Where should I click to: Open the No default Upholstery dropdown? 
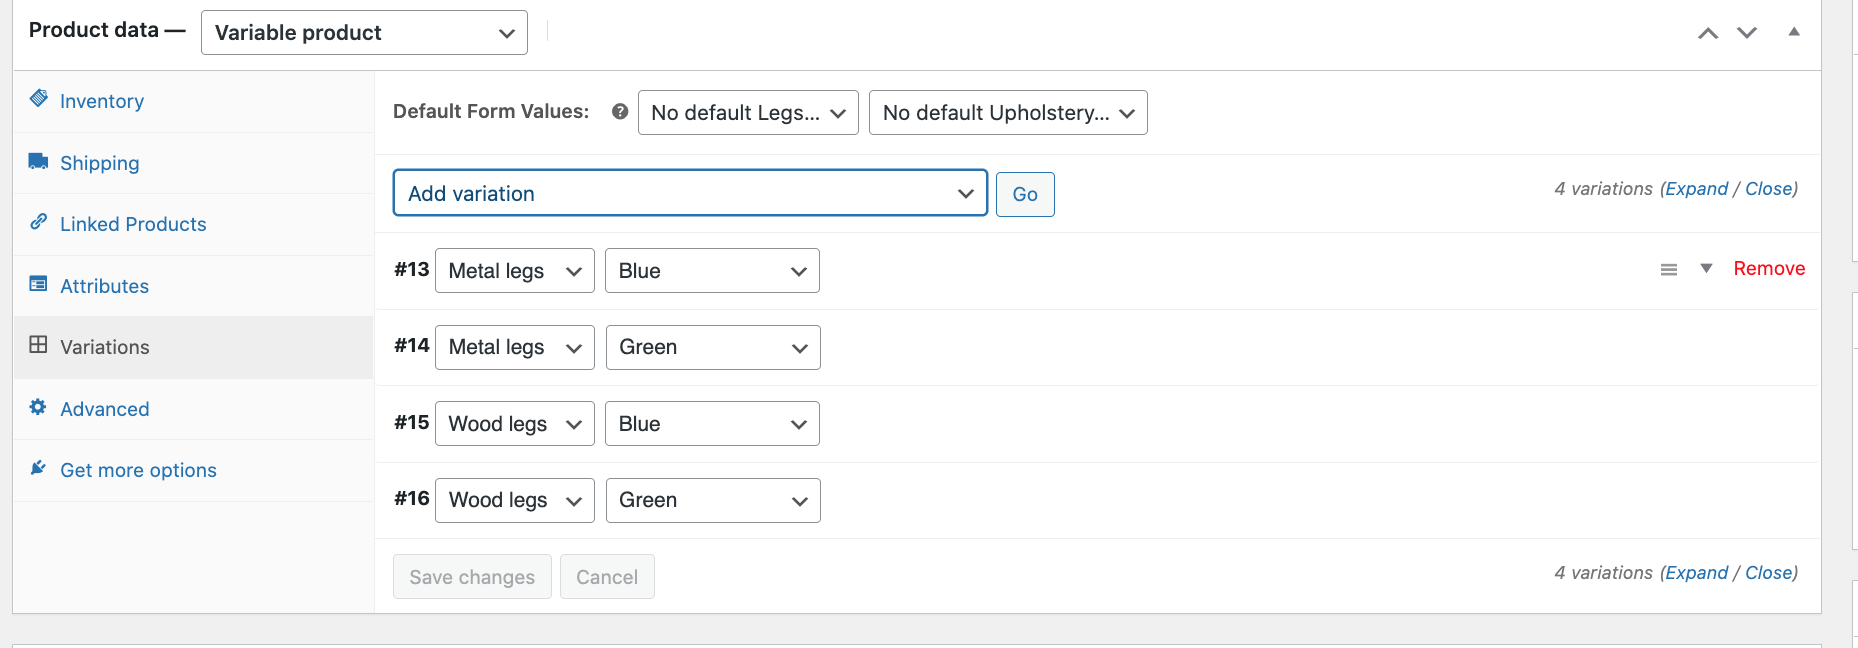coord(1008,113)
